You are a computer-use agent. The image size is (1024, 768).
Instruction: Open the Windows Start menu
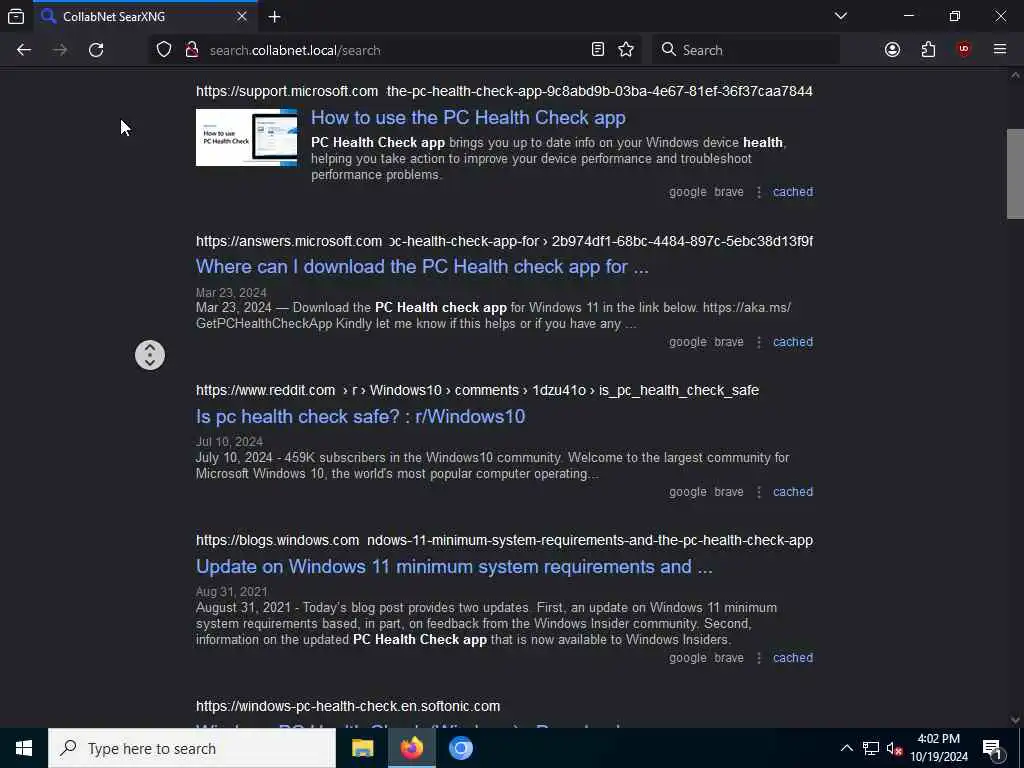(24, 748)
